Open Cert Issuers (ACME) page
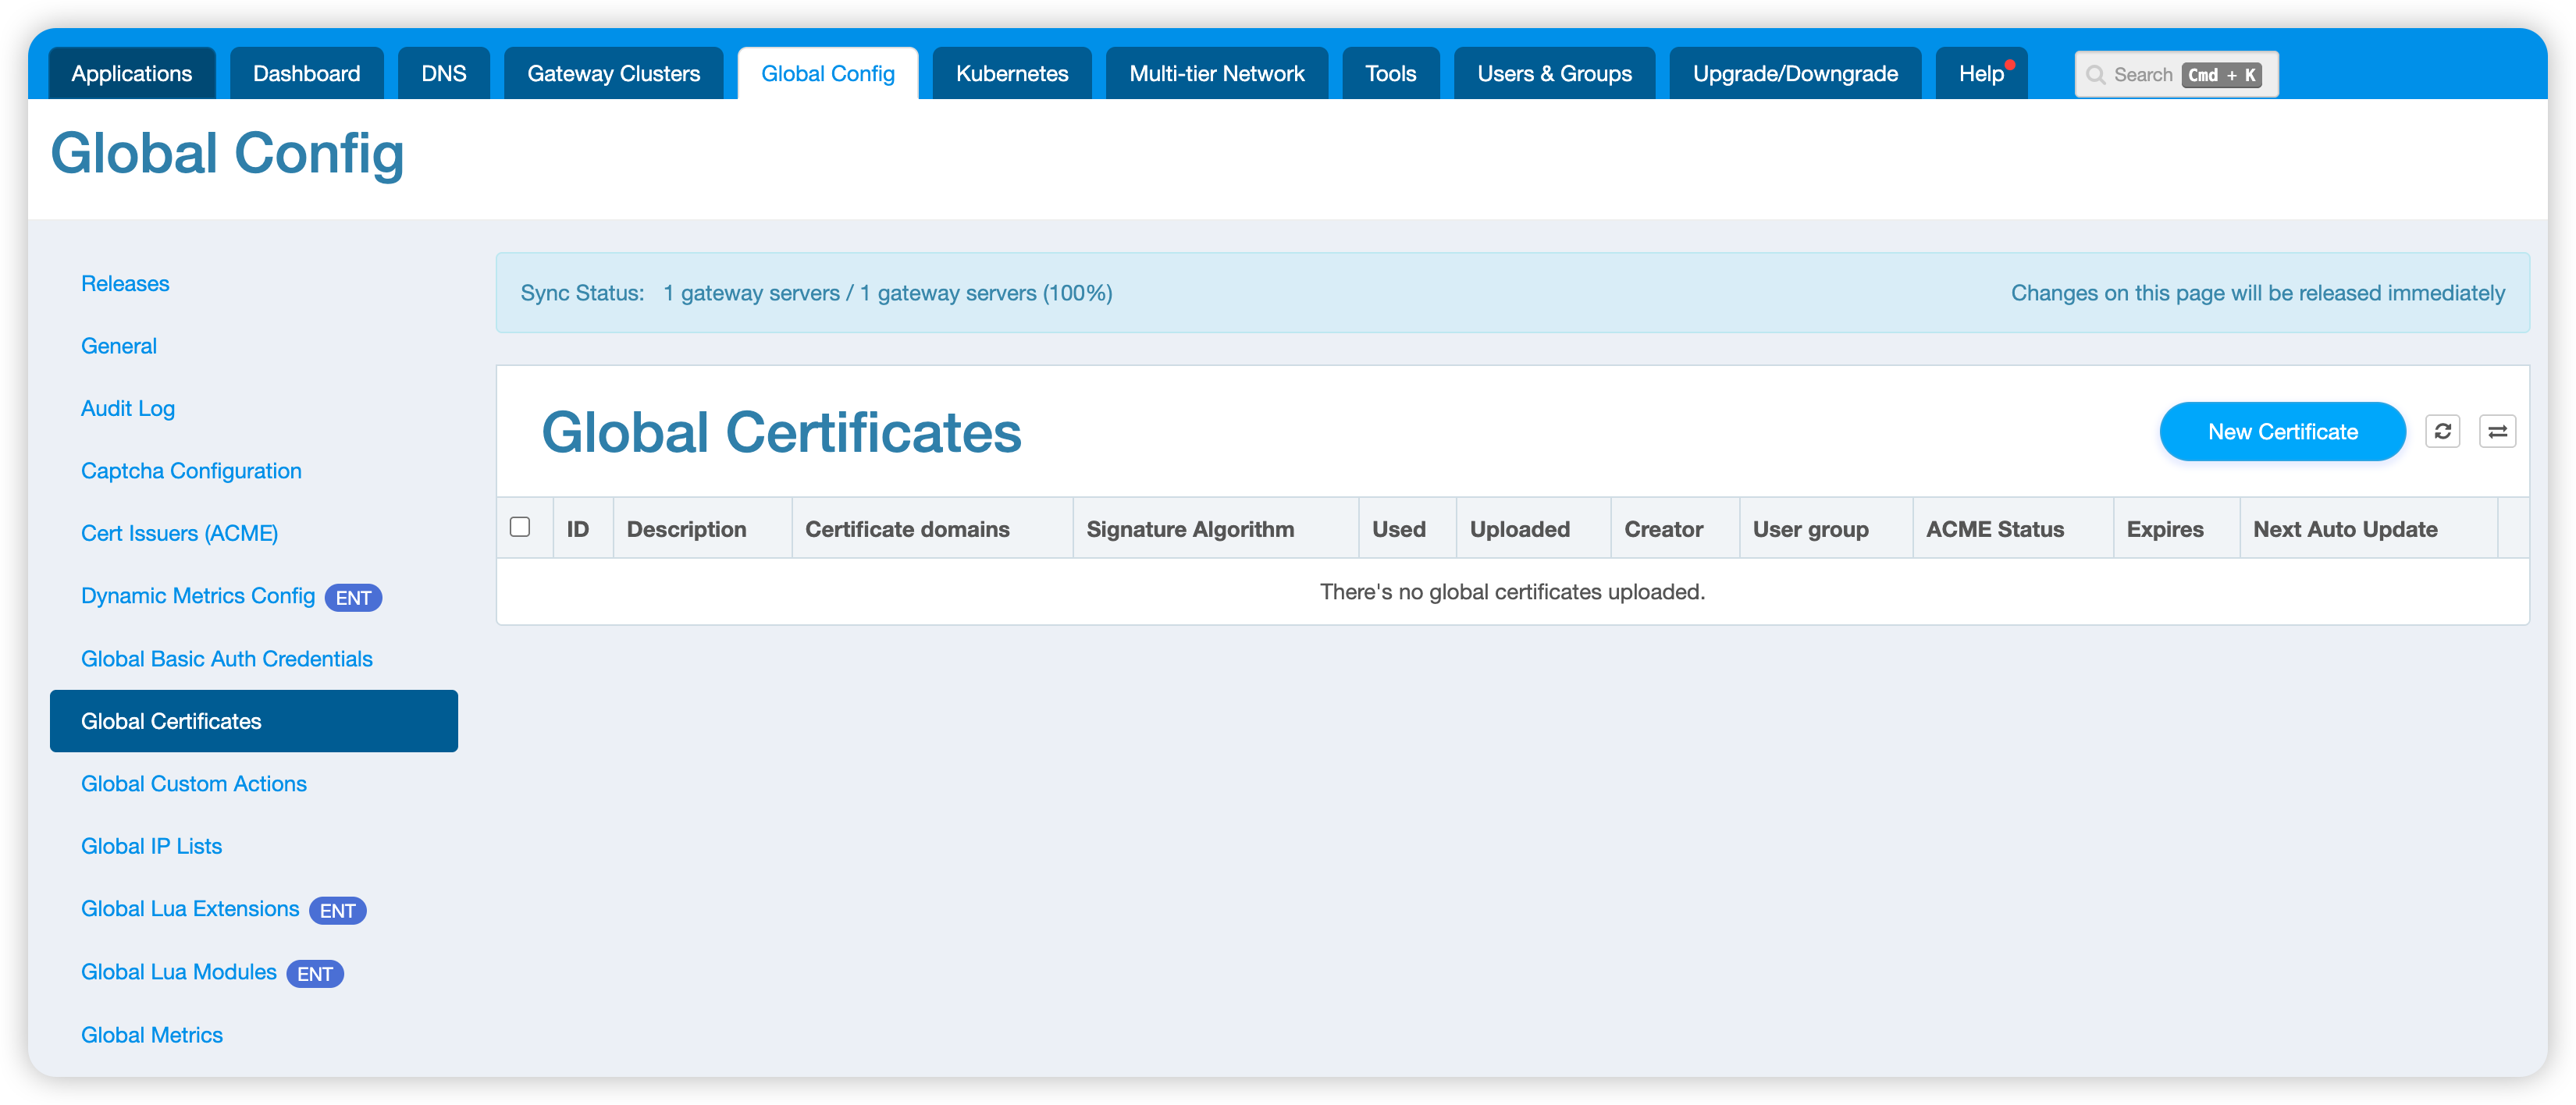This screenshot has height=1105, width=2576. point(179,533)
